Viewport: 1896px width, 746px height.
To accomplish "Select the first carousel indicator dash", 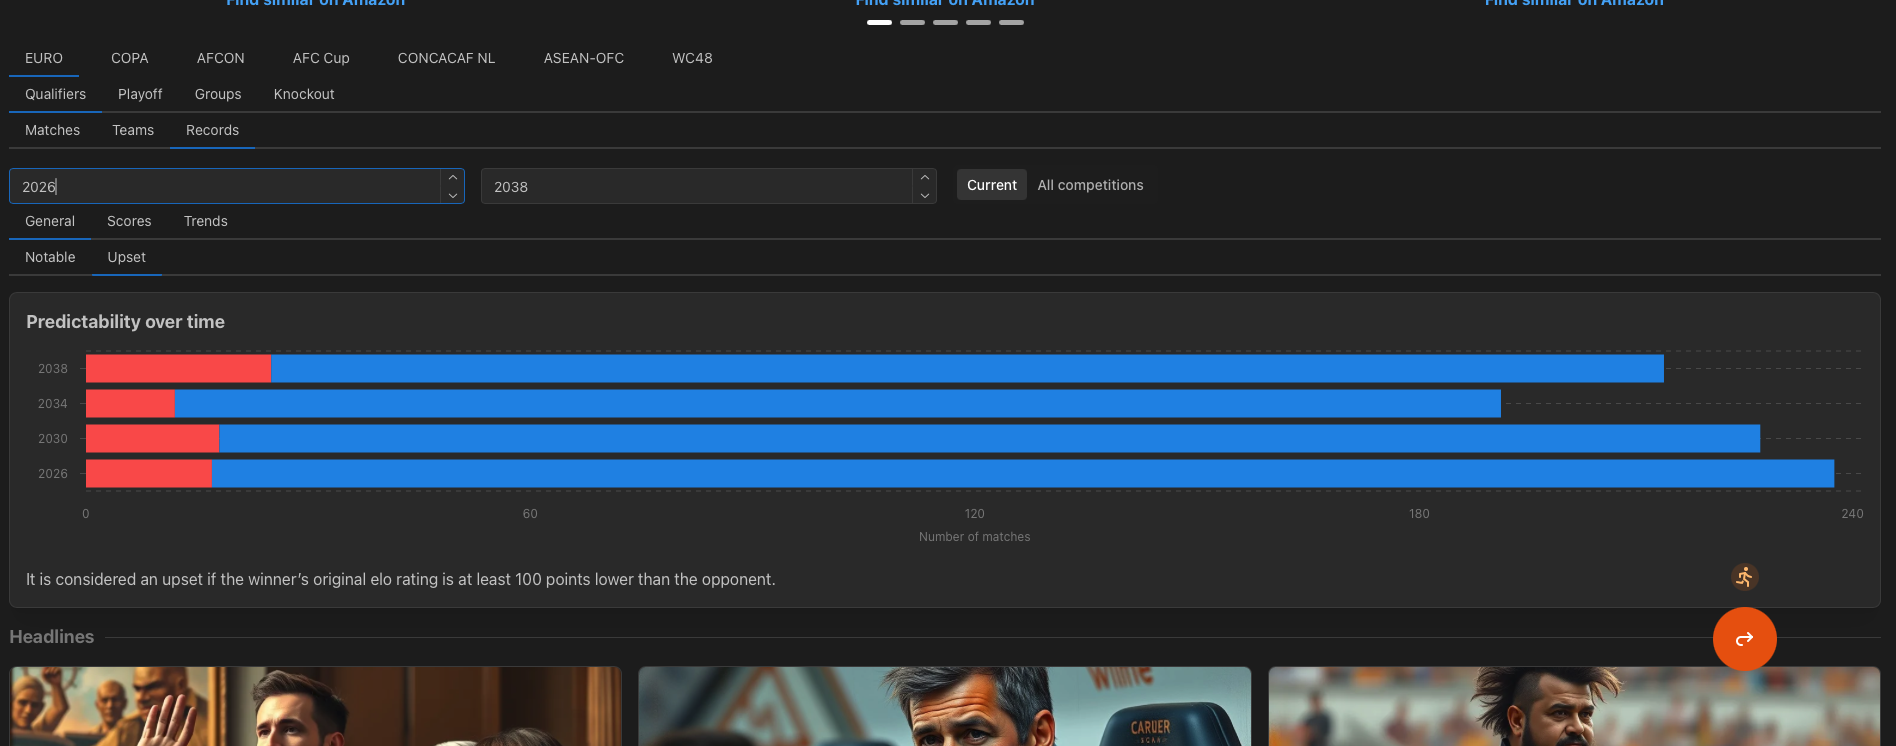I will [879, 22].
